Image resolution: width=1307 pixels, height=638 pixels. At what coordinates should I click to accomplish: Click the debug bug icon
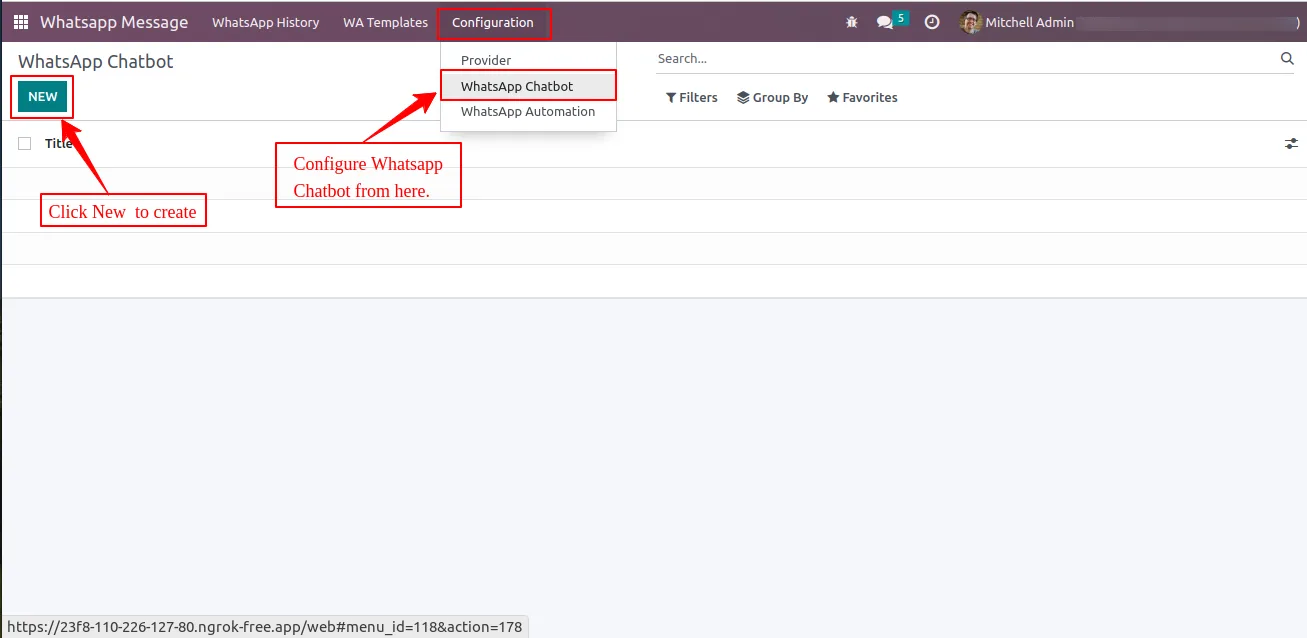click(x=851, y=22)
